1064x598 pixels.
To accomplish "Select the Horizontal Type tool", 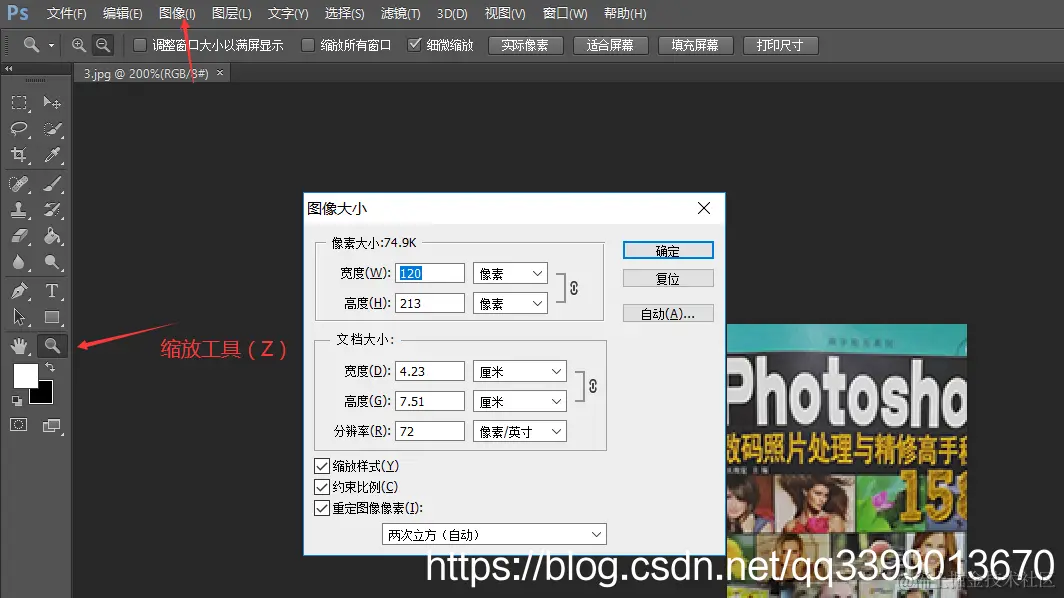I will coord(52,289).
